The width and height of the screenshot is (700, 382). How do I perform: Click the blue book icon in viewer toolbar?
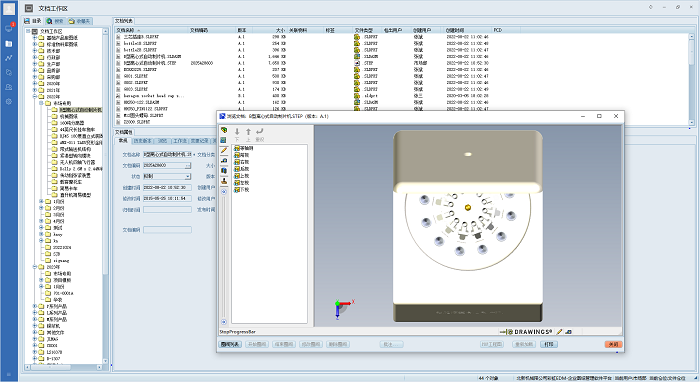[224, 171]
